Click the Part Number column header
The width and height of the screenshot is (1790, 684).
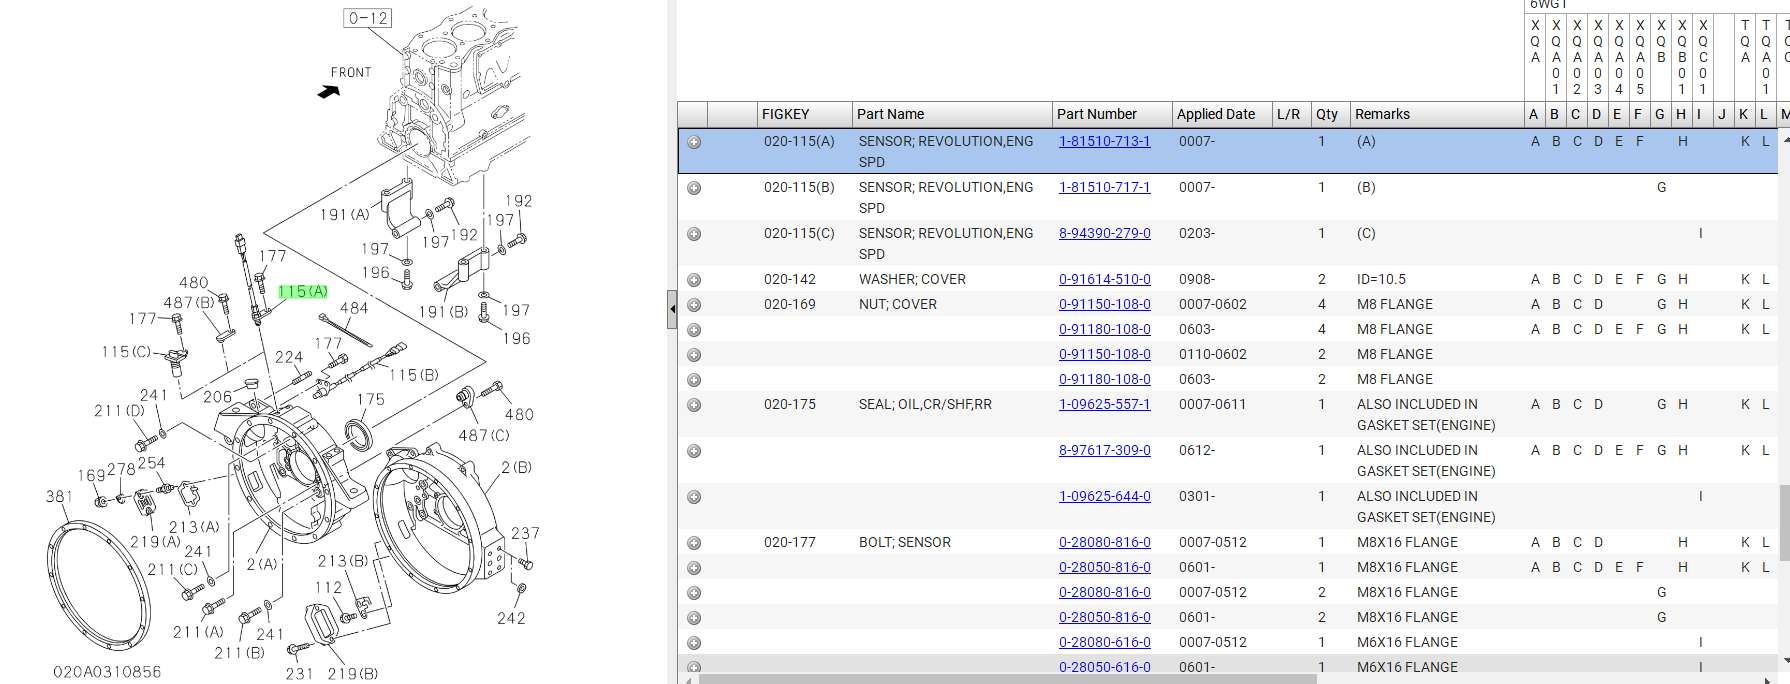pos(1112,114)
